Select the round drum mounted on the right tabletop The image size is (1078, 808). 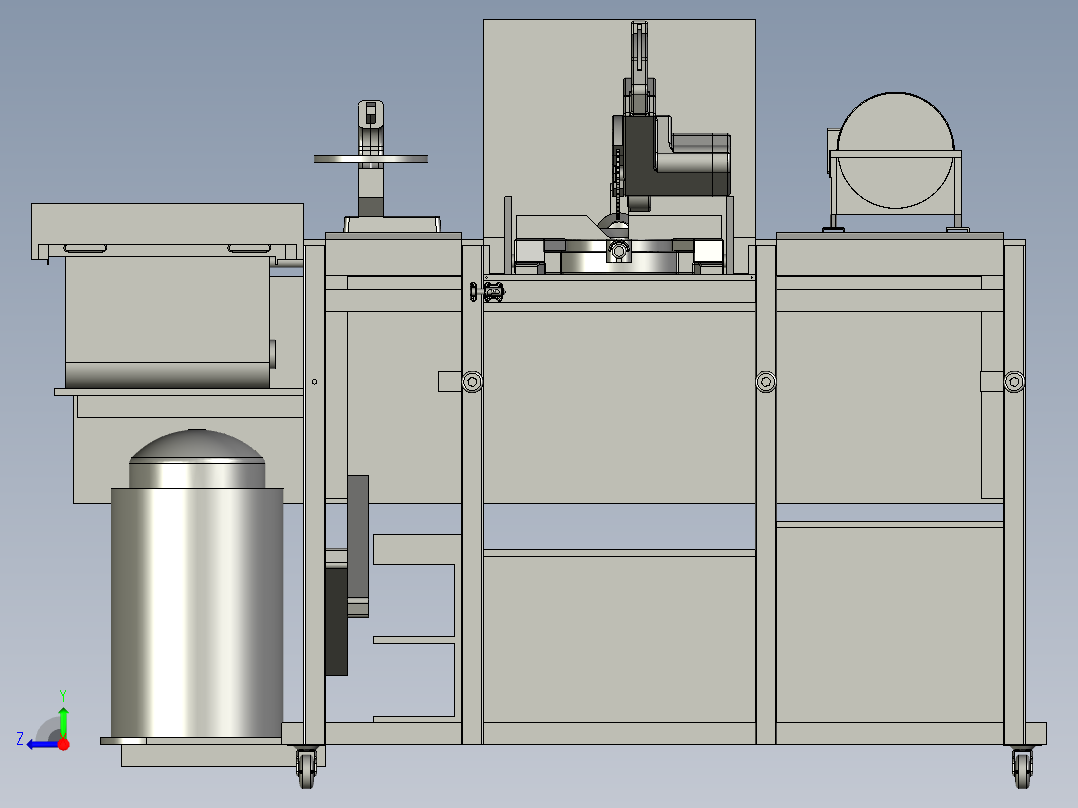[895, 151]
